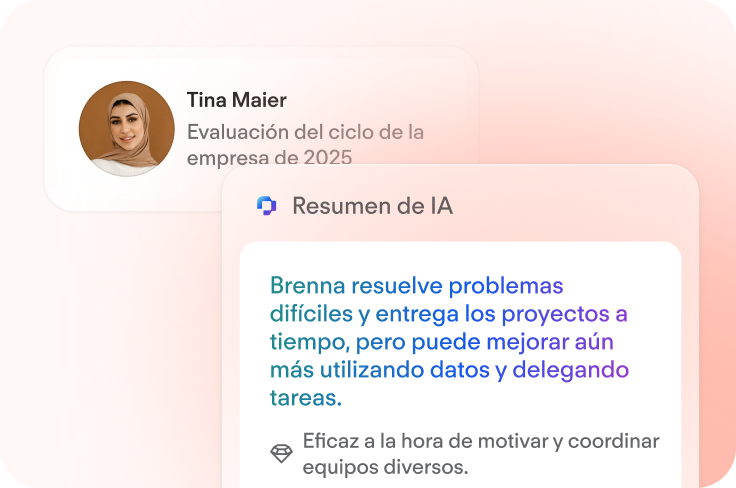Viewport: 736px width, 488px height.
Task: Click 'equipos diversos.' text
Action: [x=385, y=467]
